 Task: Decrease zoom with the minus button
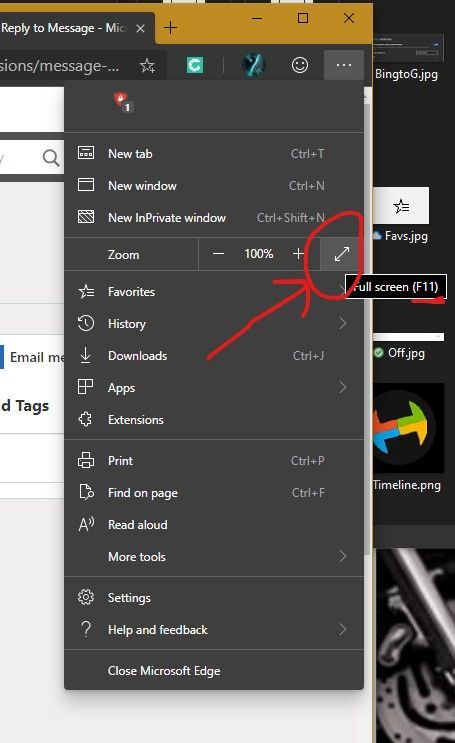coord(218,254)
